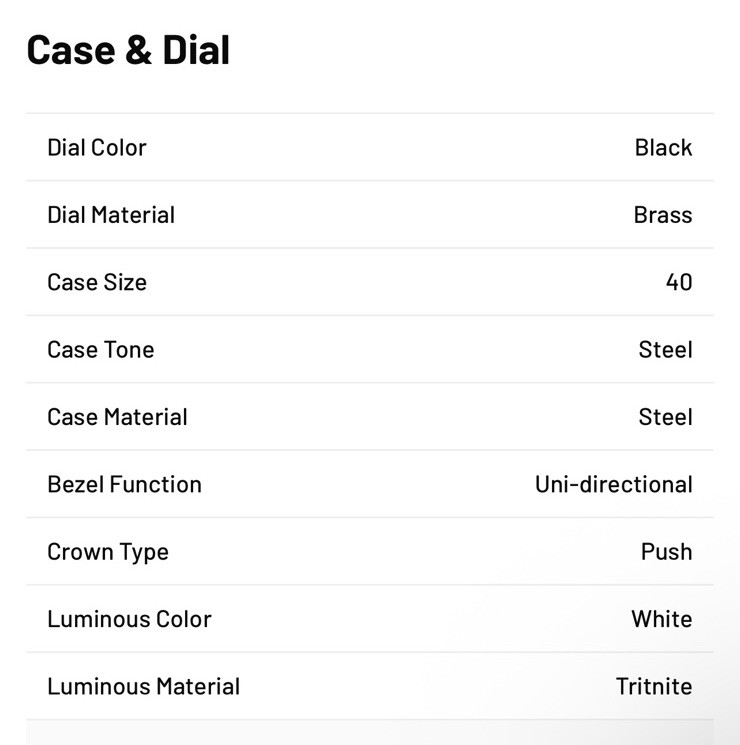Click the Case & Dial heading
The width and height of the screenshot is (740, 745).
[x=128, y=50]
